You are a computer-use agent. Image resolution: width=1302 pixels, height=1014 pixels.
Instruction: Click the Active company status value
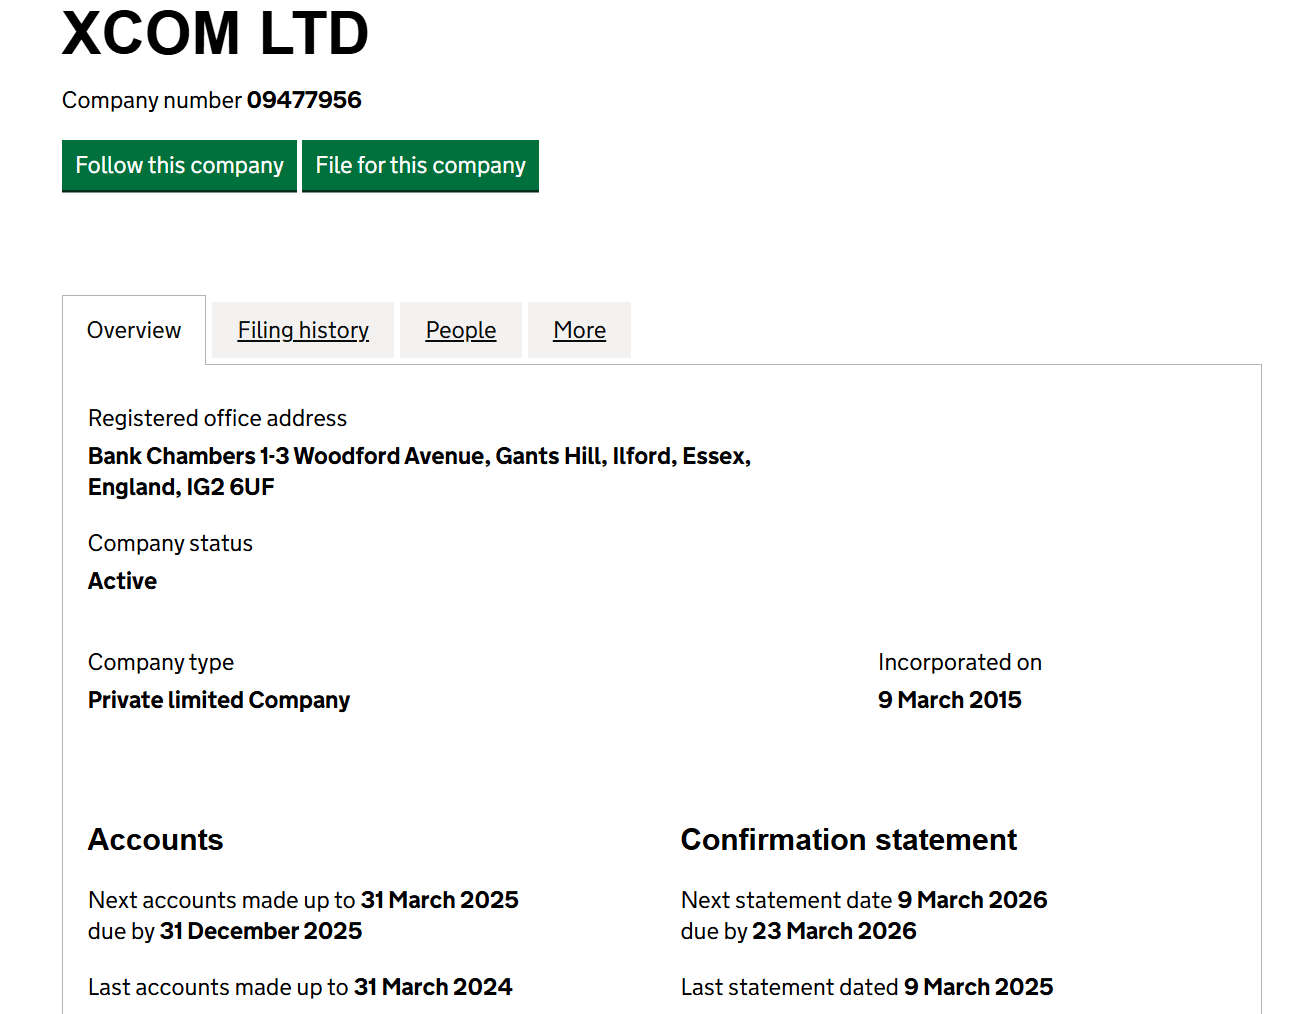pyautogui.click(x=122, y=581)
